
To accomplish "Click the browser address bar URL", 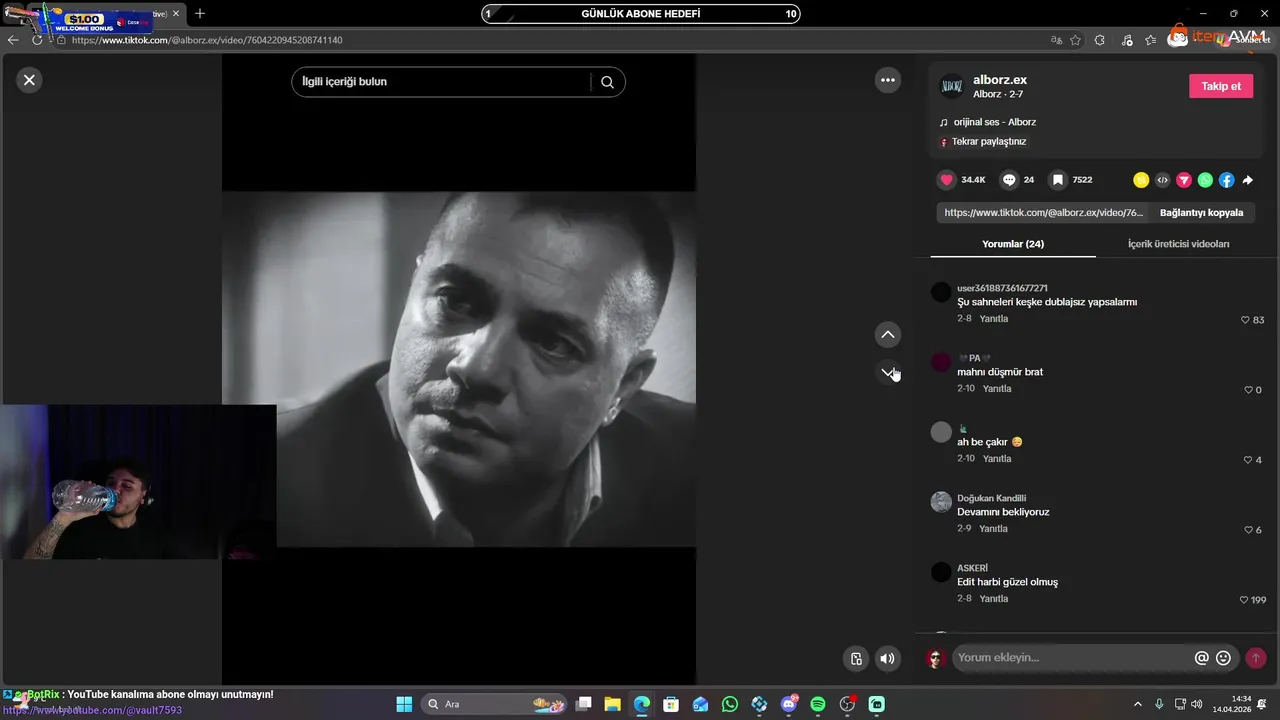I will click(207, 40).
